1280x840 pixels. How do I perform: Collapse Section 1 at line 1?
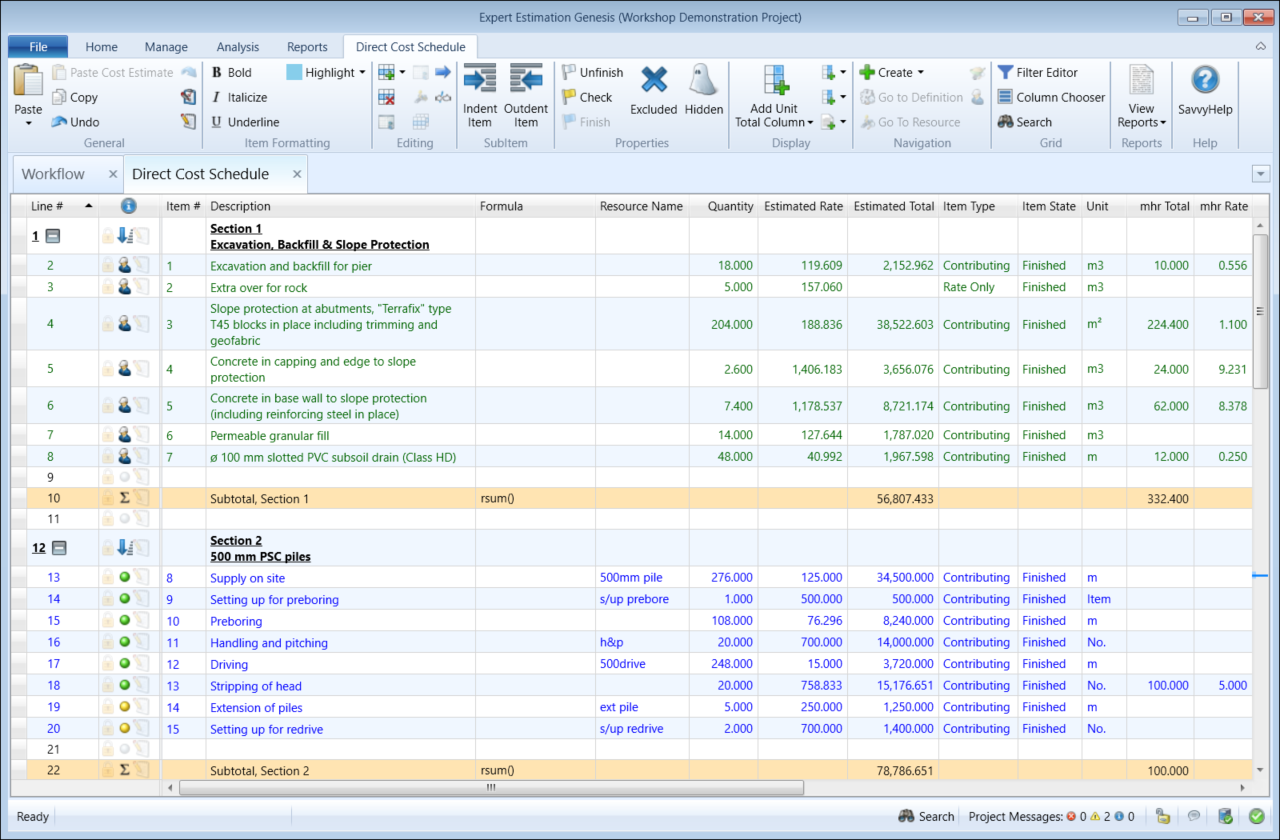click(53, 237)
